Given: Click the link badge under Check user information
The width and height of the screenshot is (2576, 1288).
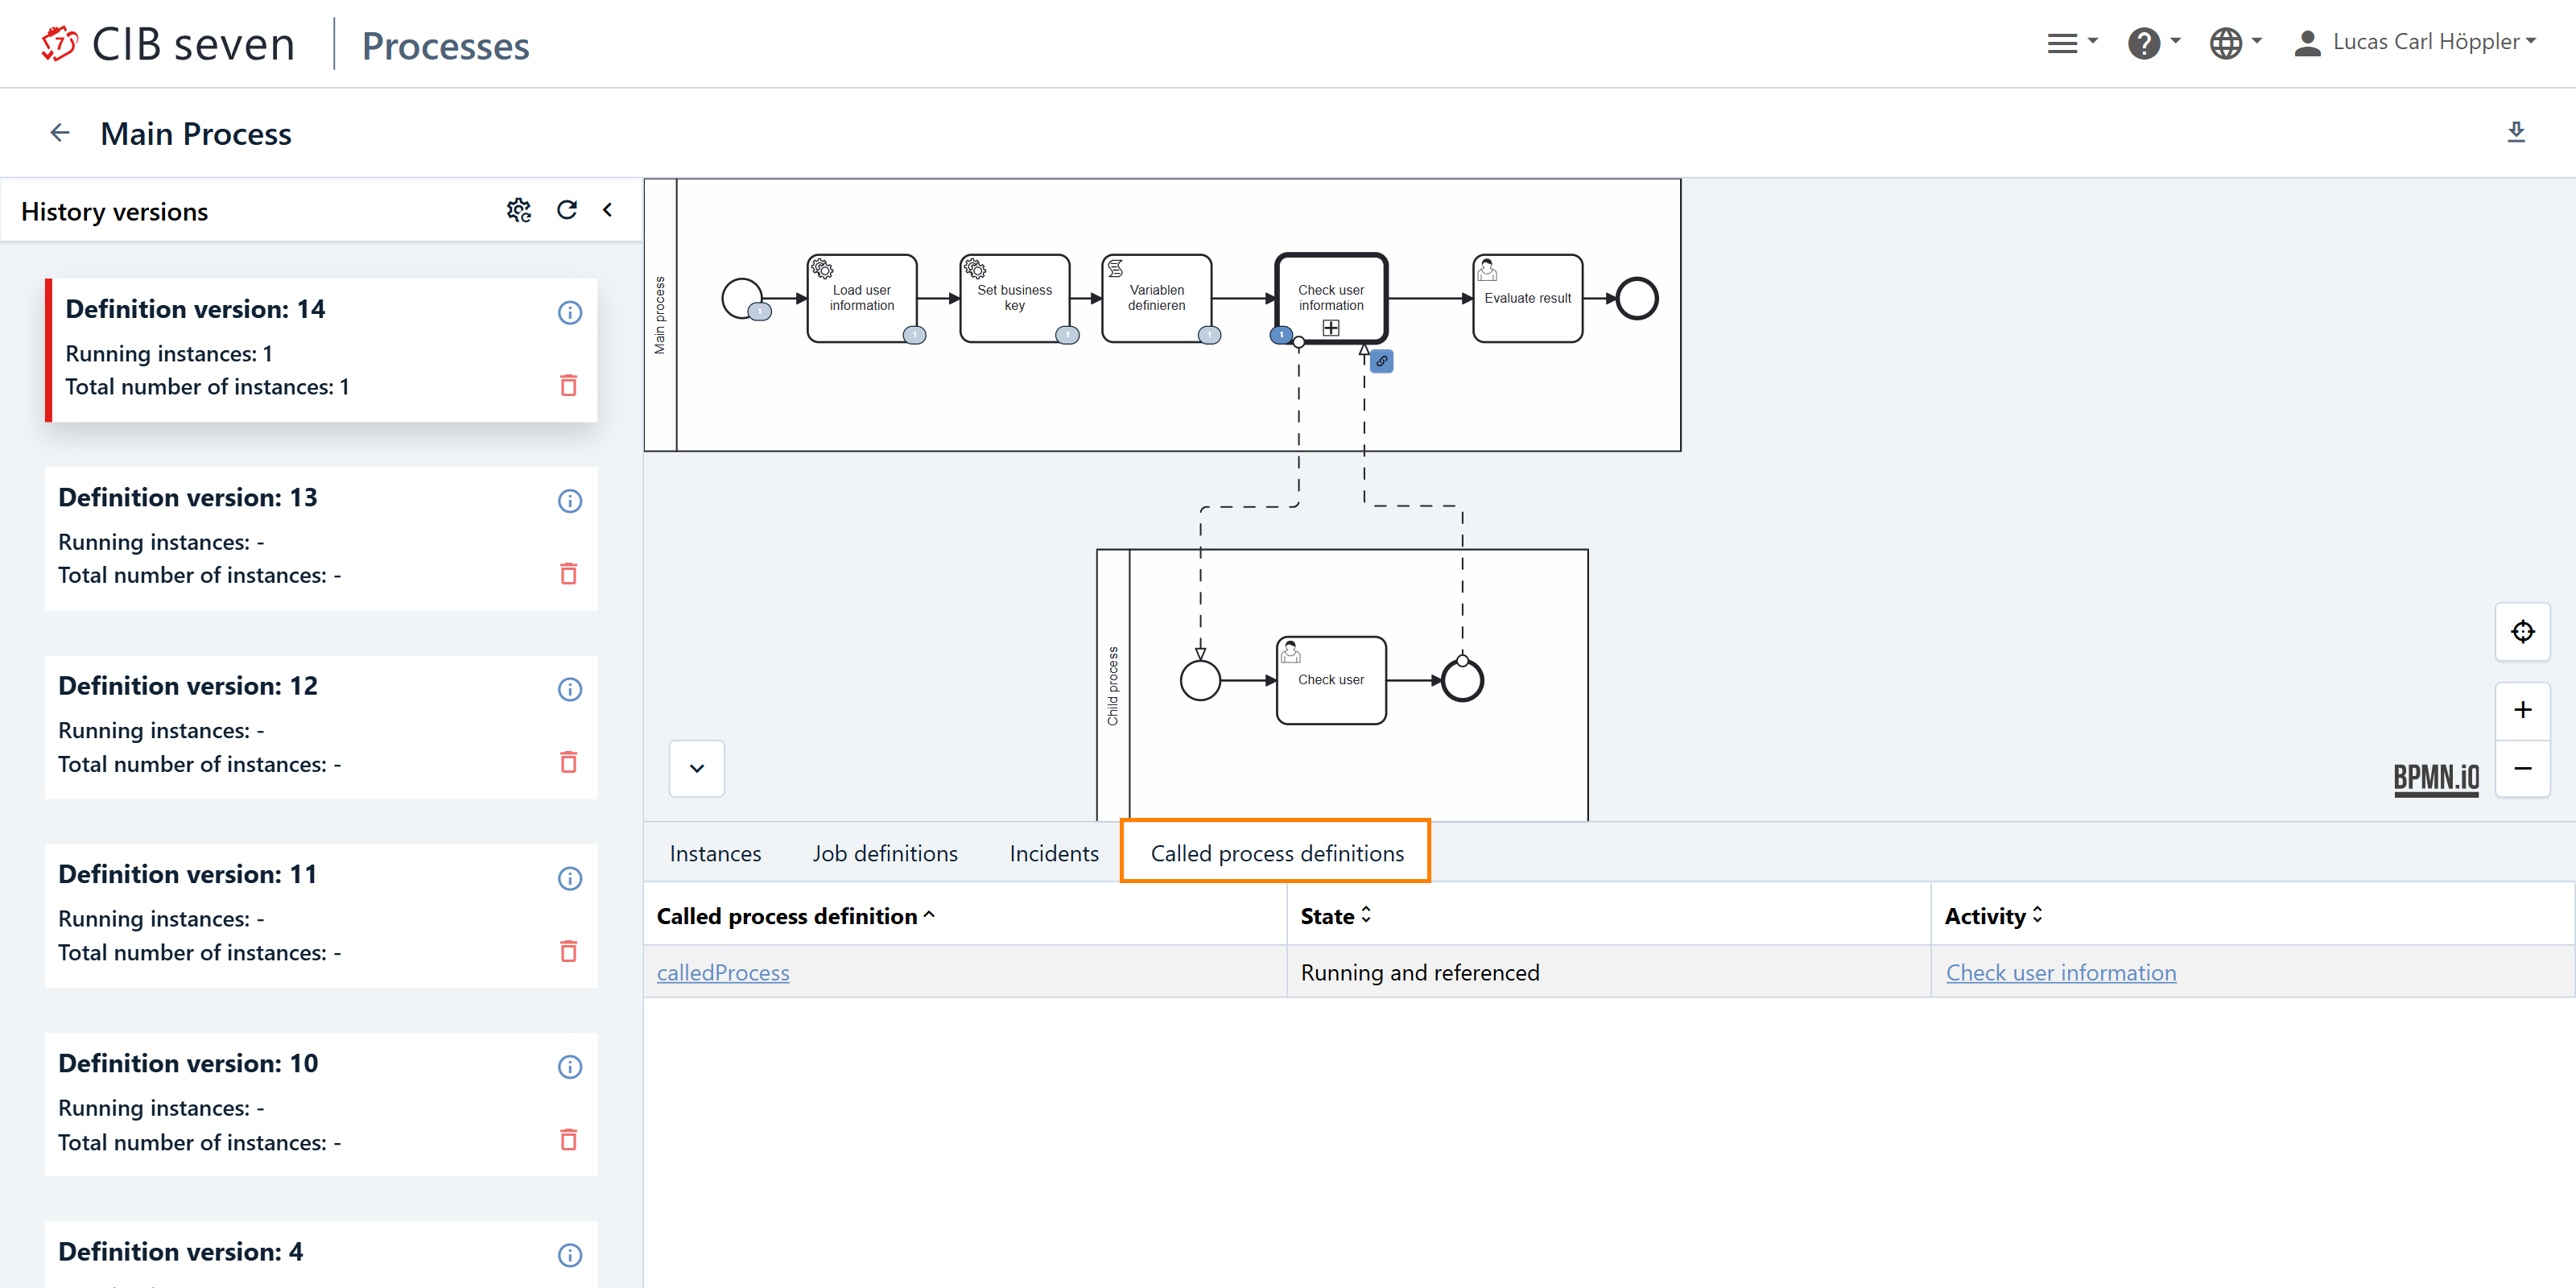Looking at the screenshot, I should point(1381,362).
